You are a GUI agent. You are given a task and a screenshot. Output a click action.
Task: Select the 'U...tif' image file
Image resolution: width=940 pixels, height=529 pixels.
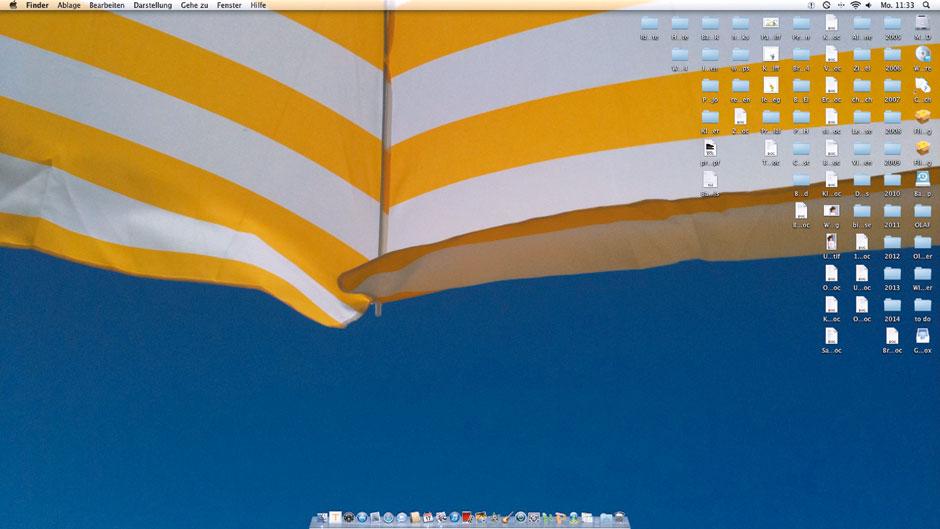831,247
